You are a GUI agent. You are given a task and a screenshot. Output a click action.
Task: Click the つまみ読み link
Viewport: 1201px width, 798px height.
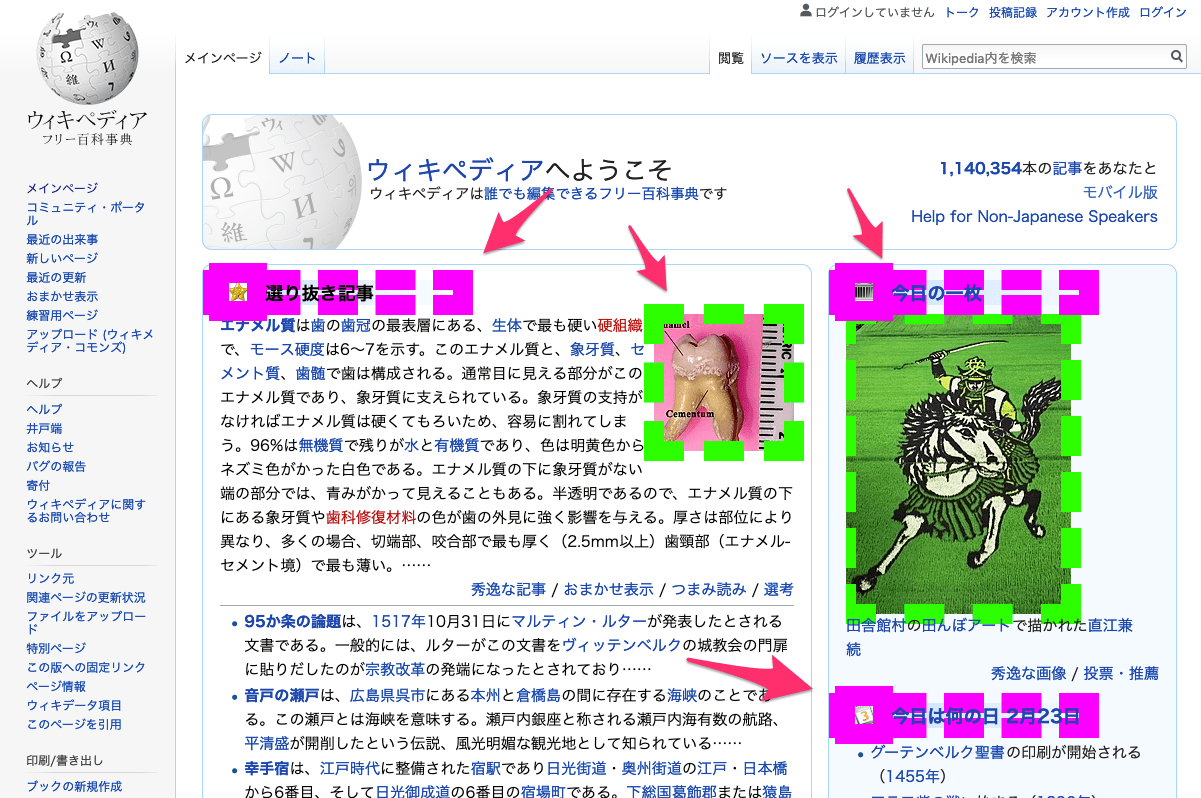coord(709,588)
